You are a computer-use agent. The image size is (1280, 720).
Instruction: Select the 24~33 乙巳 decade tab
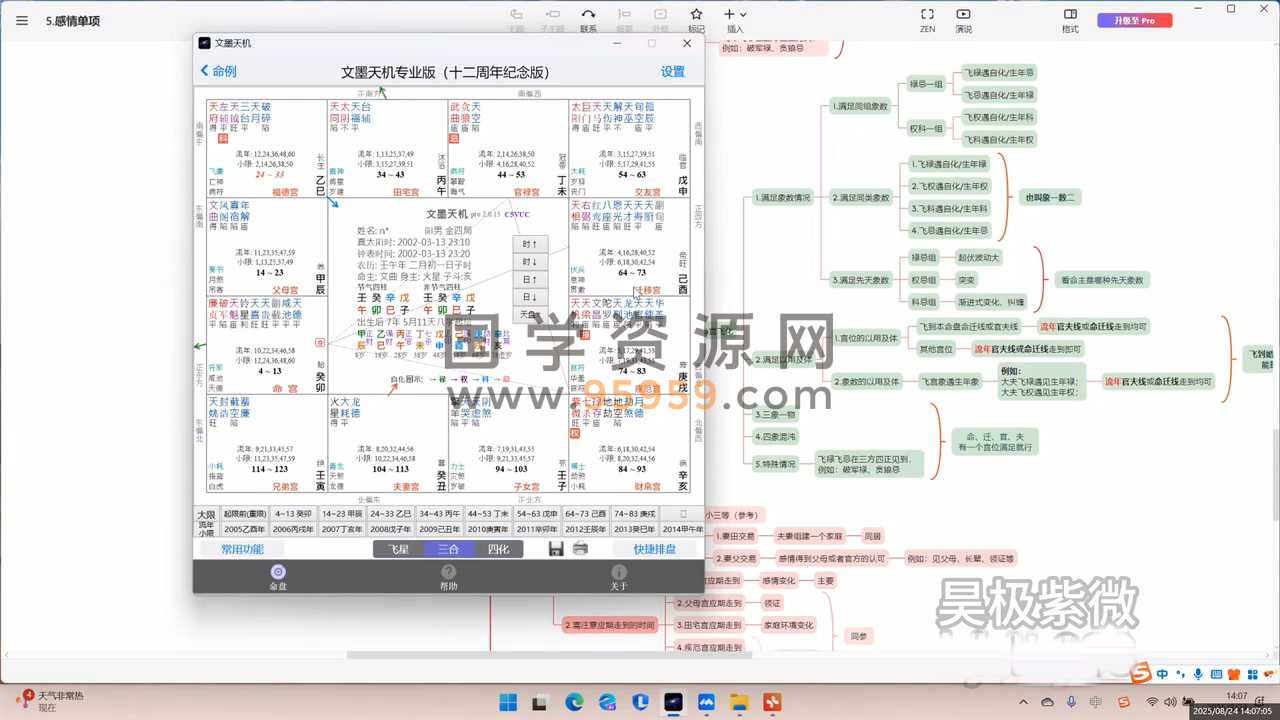390,514
